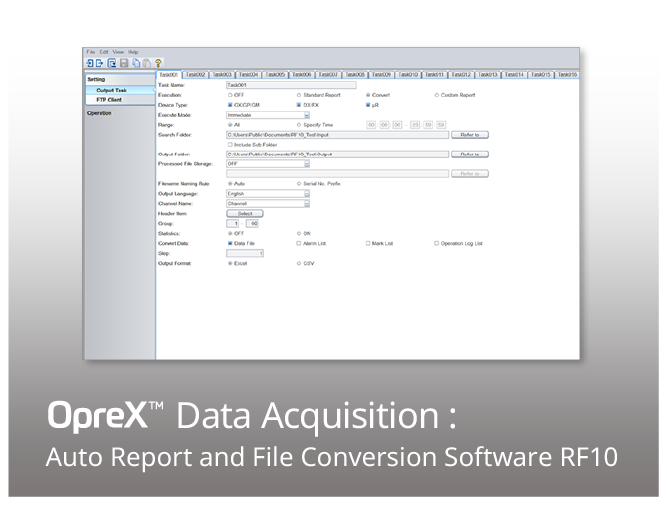Set Statistics to ON
The height and width of the screenshot is (505, 667).
point(299,234)
